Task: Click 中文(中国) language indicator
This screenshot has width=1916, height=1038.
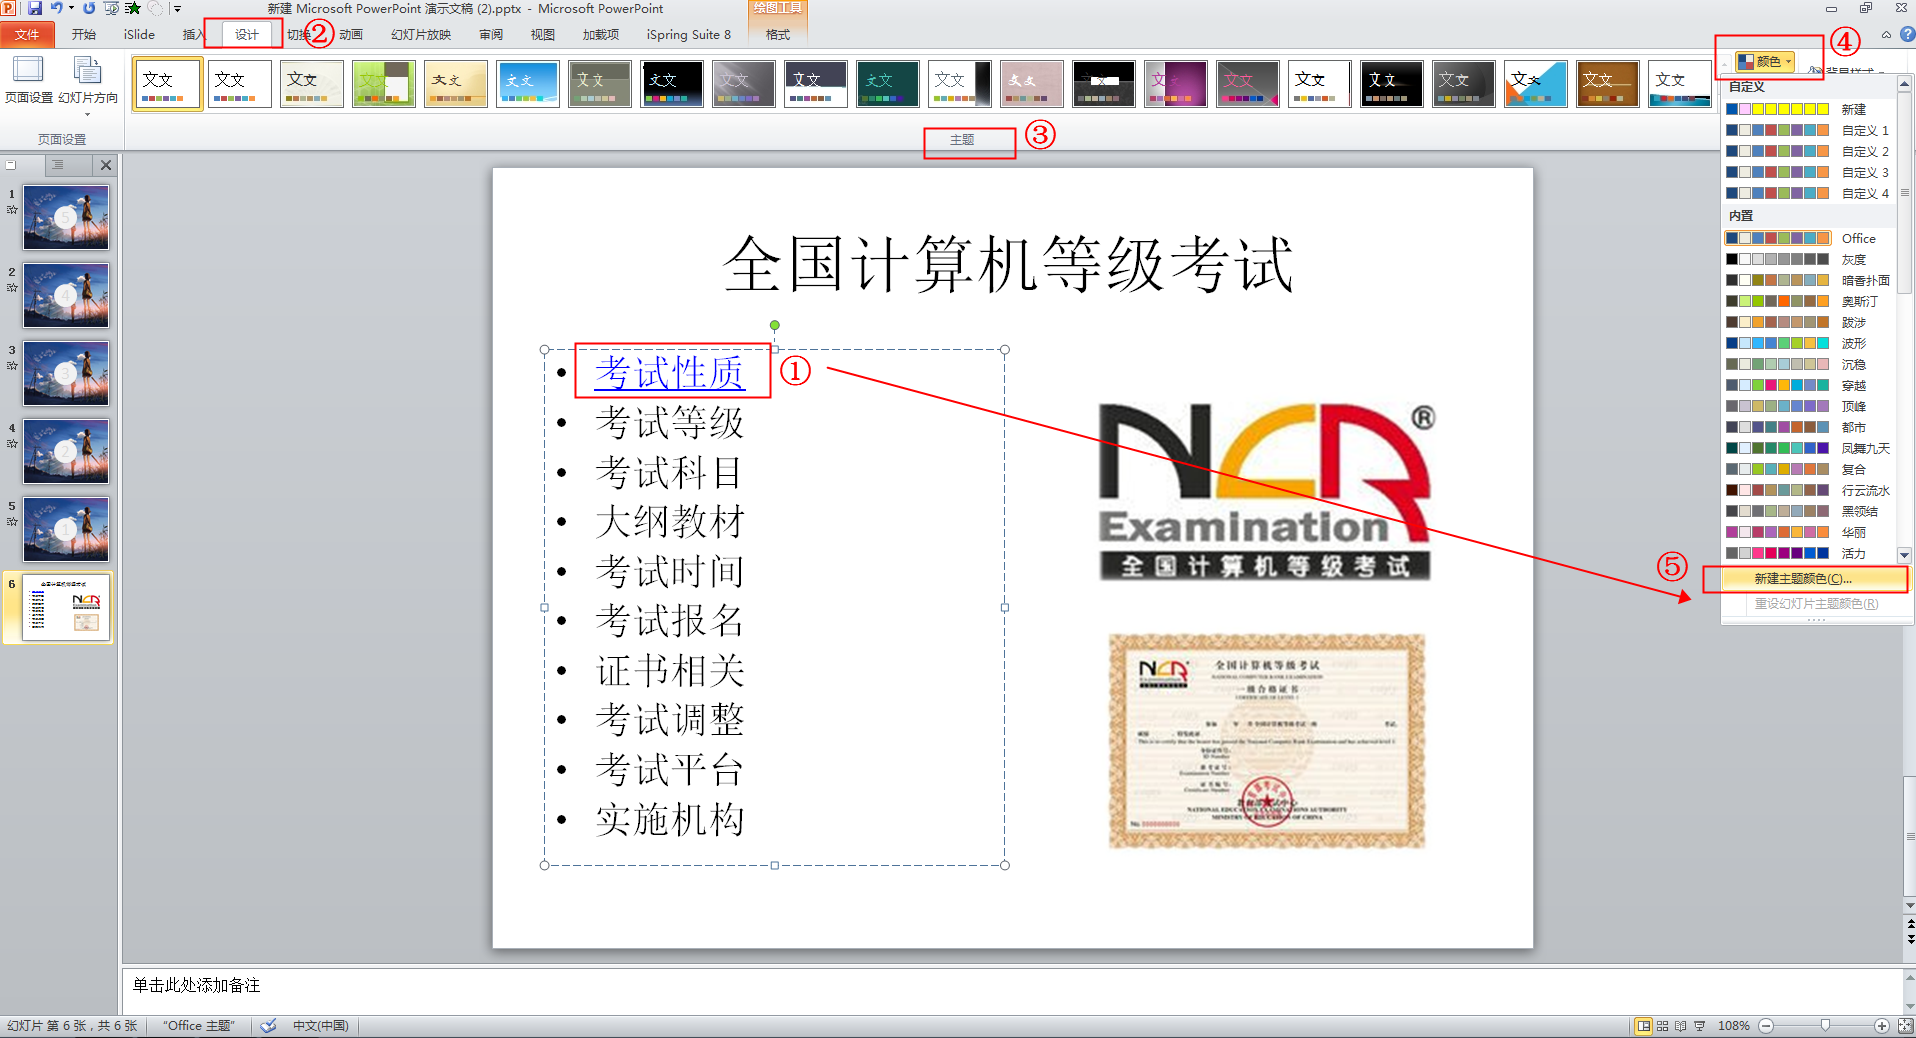Action: pos(321,1026)
